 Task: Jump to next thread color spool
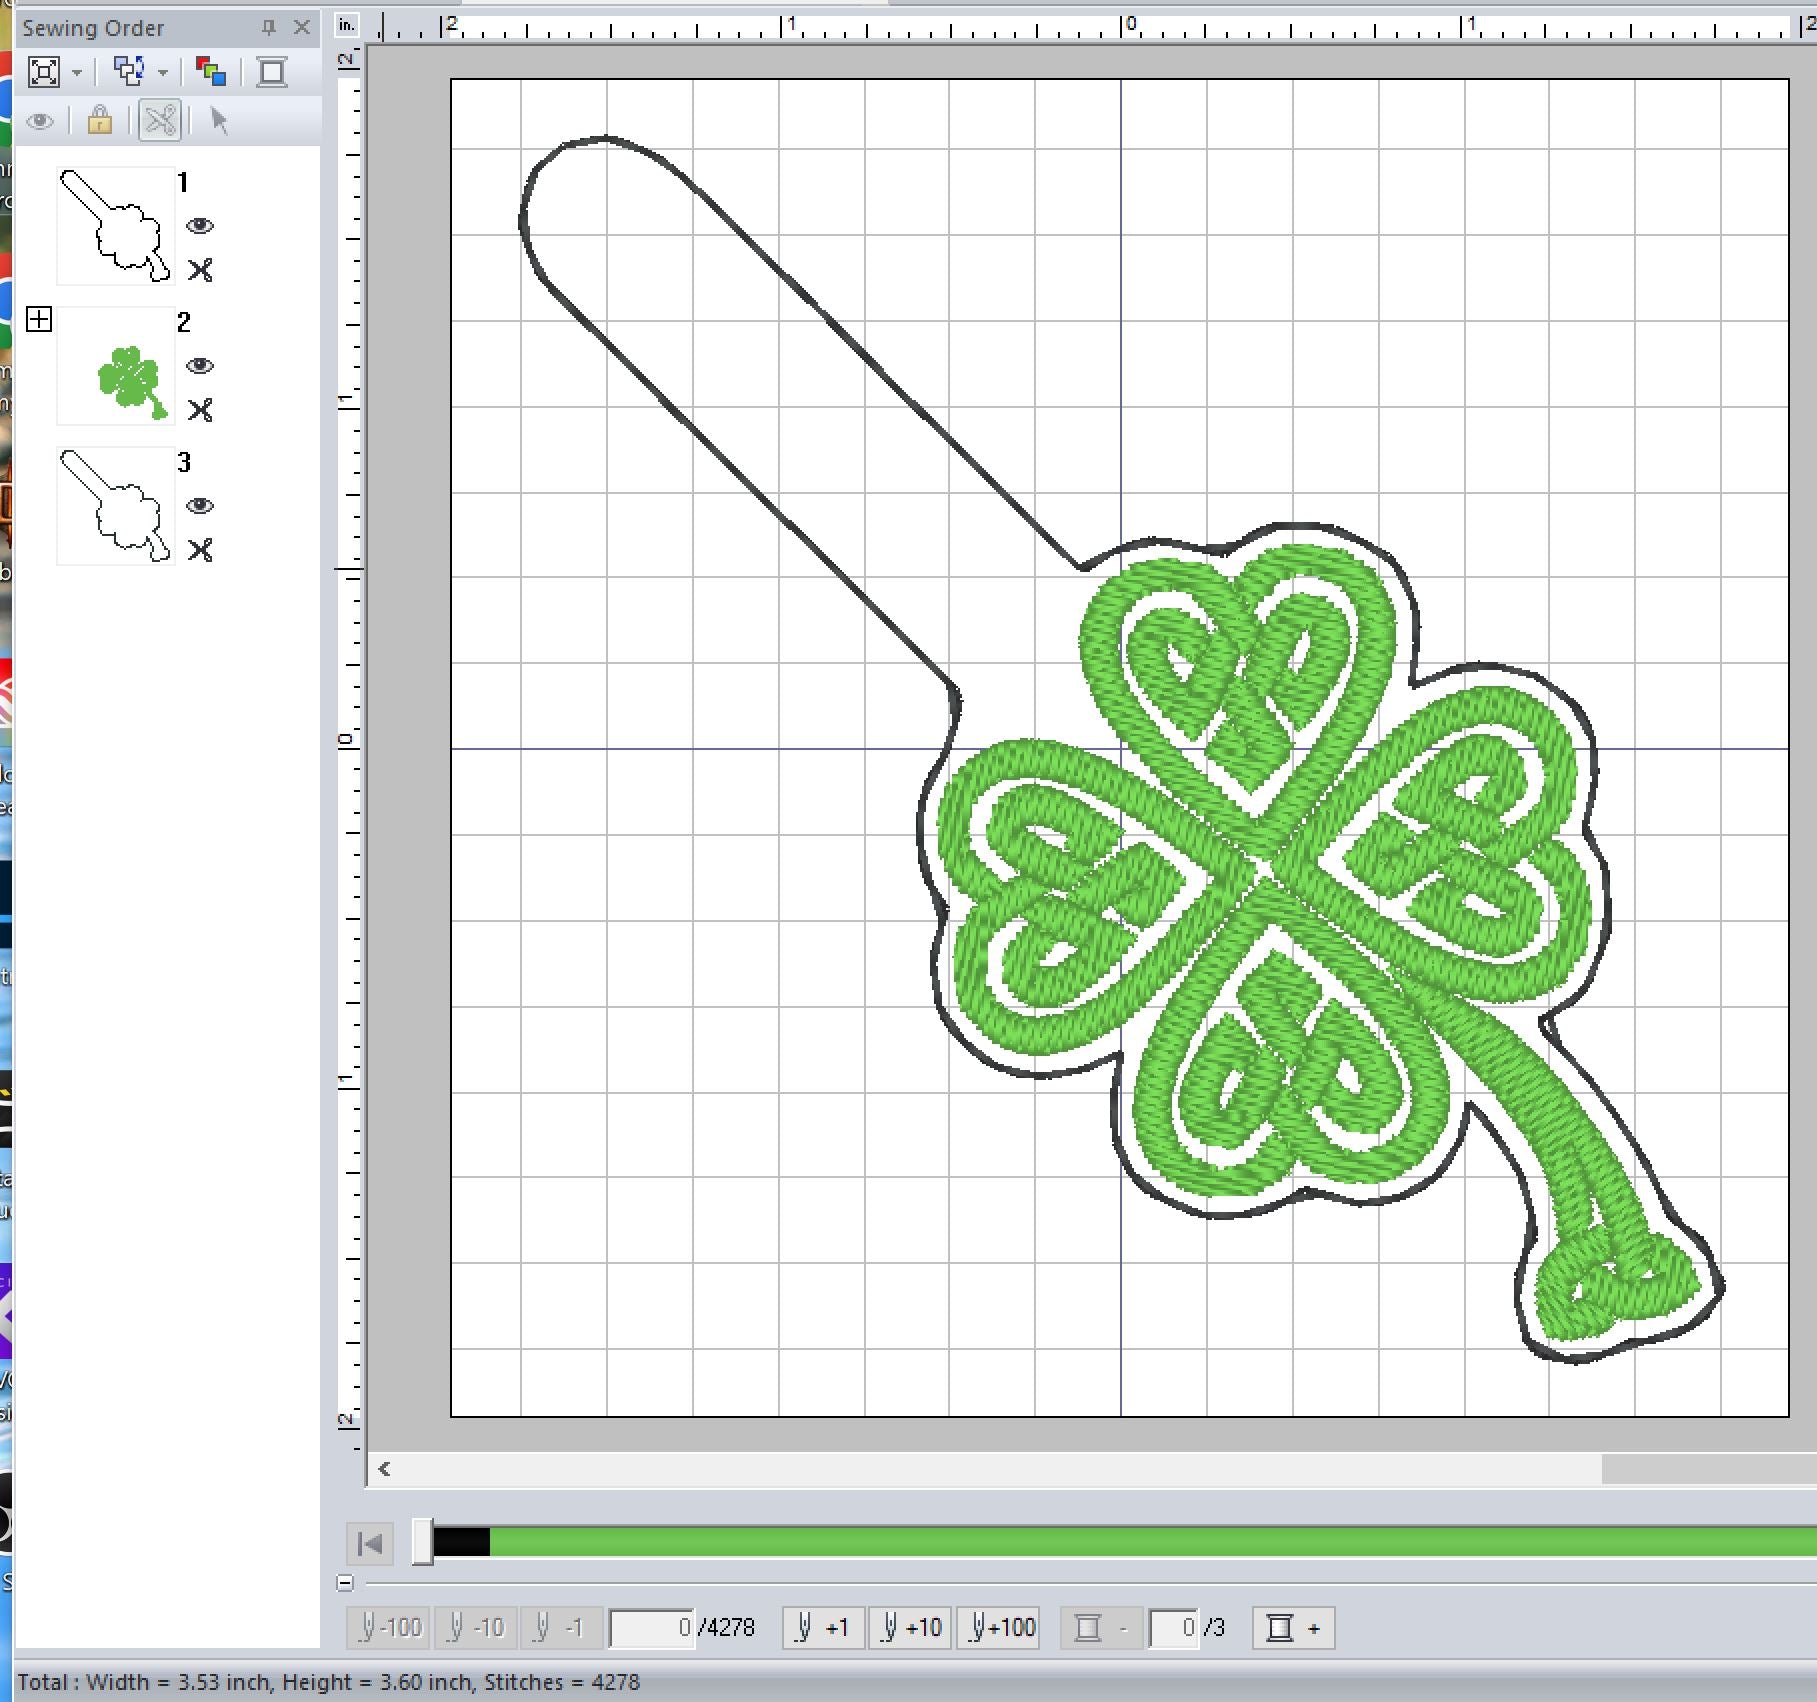coord(1294,1628)
